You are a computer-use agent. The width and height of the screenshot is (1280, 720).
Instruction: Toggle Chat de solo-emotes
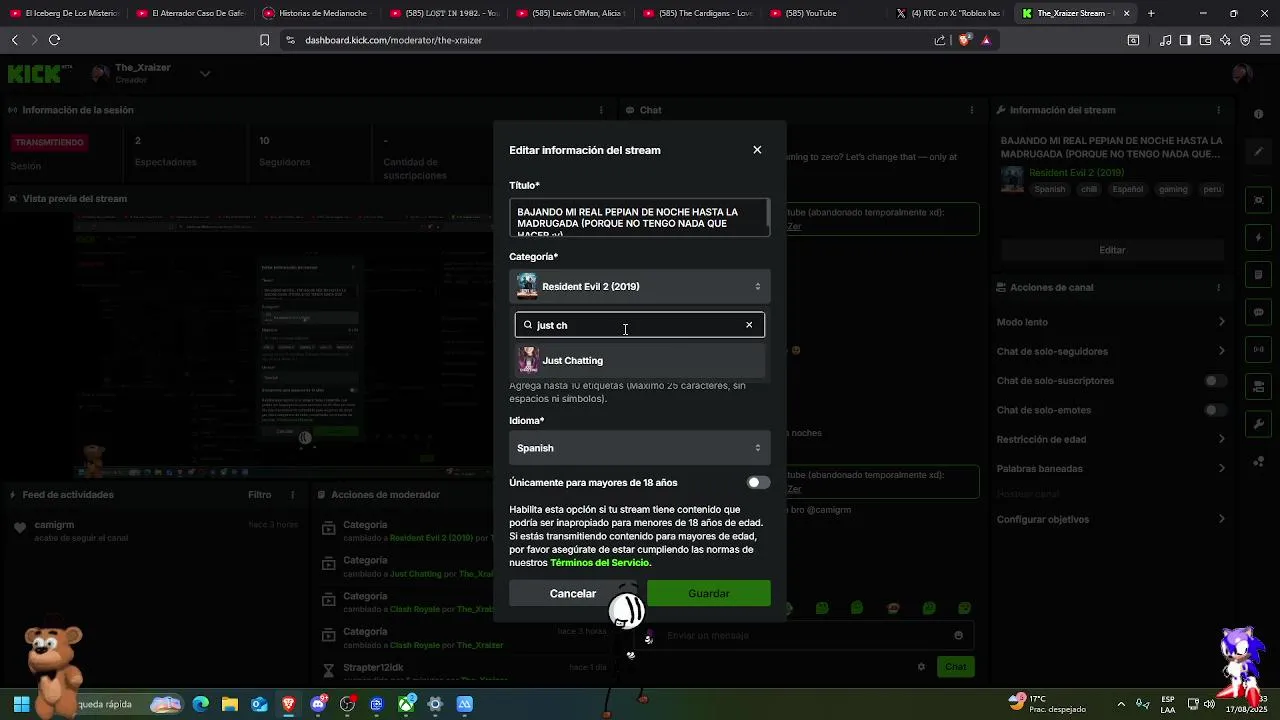(x=1215, y=410)
